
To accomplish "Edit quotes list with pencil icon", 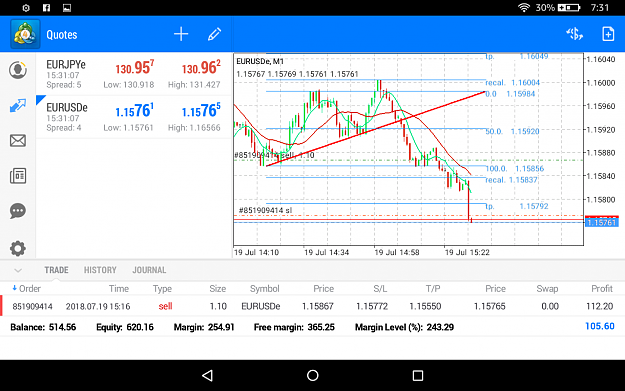I will (x=214, y=34).
